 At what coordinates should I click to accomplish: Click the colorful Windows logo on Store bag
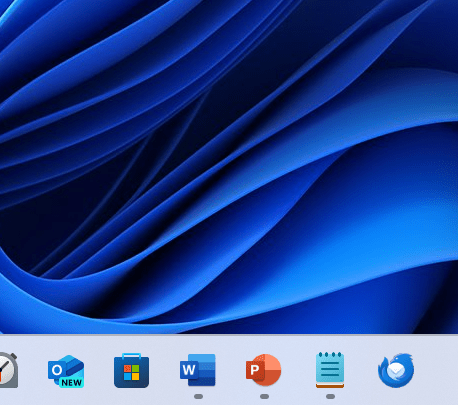pos(131,372)
